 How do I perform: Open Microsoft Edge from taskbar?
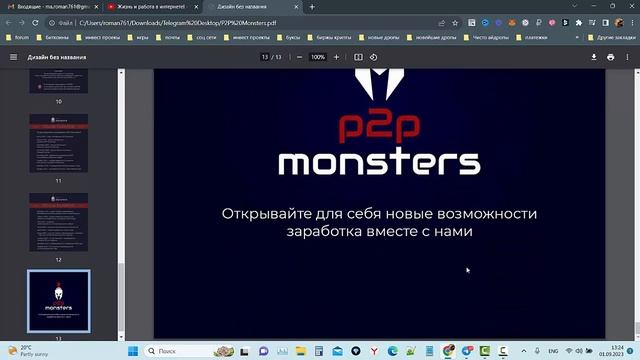[x=393, y=351]
